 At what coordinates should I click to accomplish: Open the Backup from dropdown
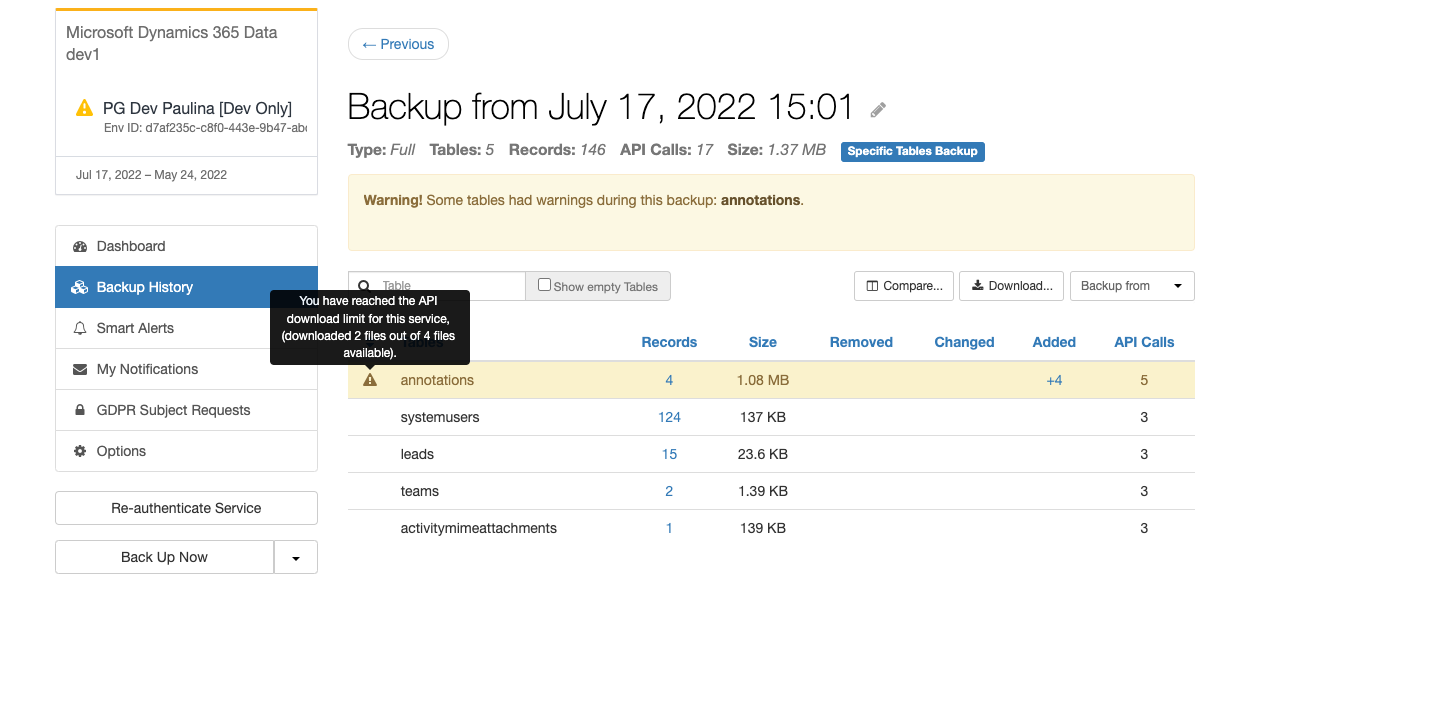[x=1131, y=285]
